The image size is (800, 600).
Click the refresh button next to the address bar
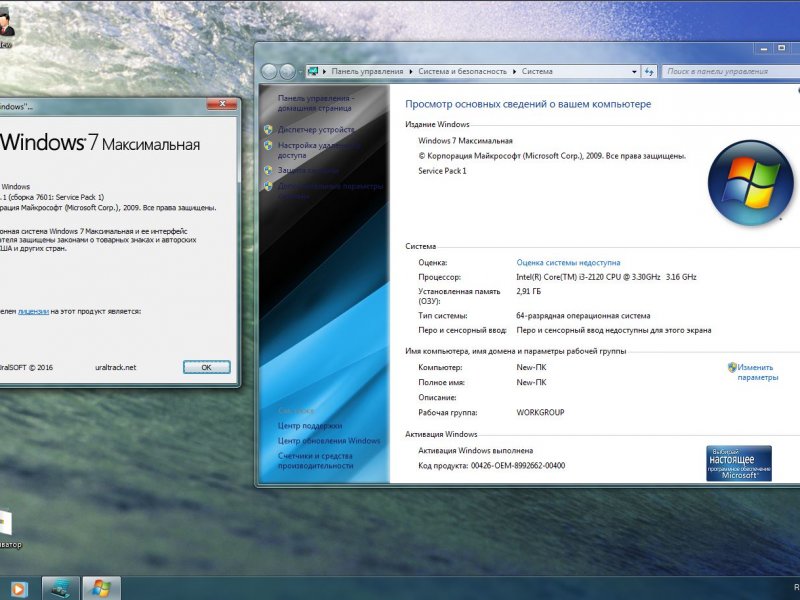point(648,71)
